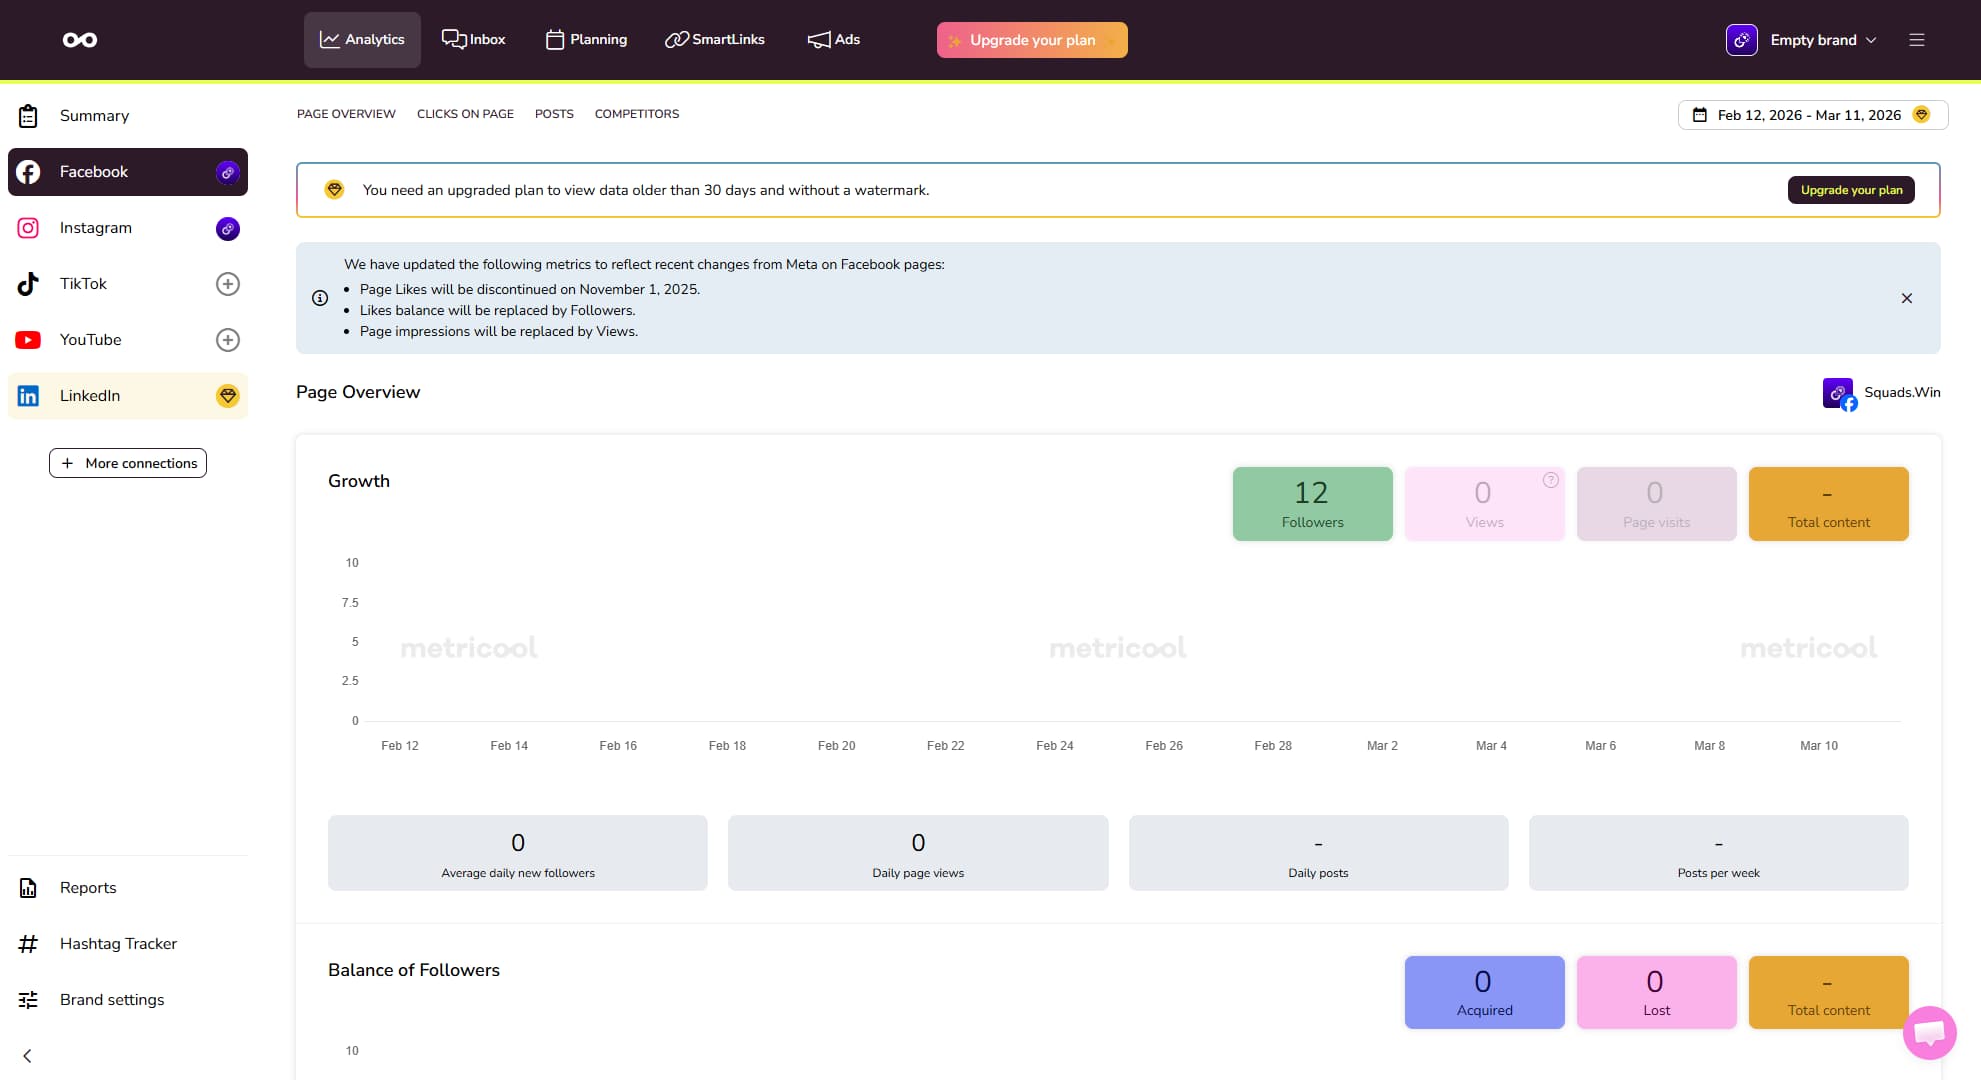Image resolution: width=1981 pixels, height=1080 pixels.
Task: Add a TikTok connection
Action: [228, 284]
